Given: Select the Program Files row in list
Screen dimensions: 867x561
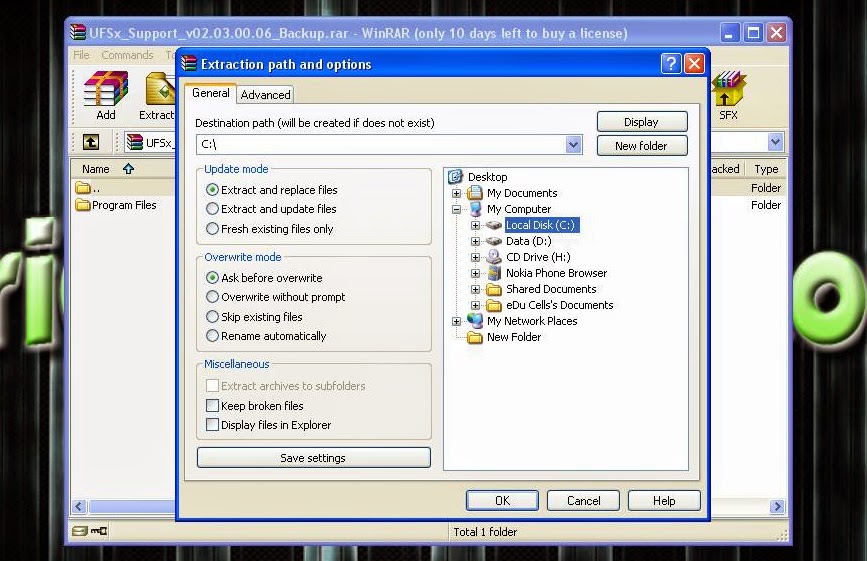Looking at the screenshot, I should pyautogui.click(x=124, y=205).
